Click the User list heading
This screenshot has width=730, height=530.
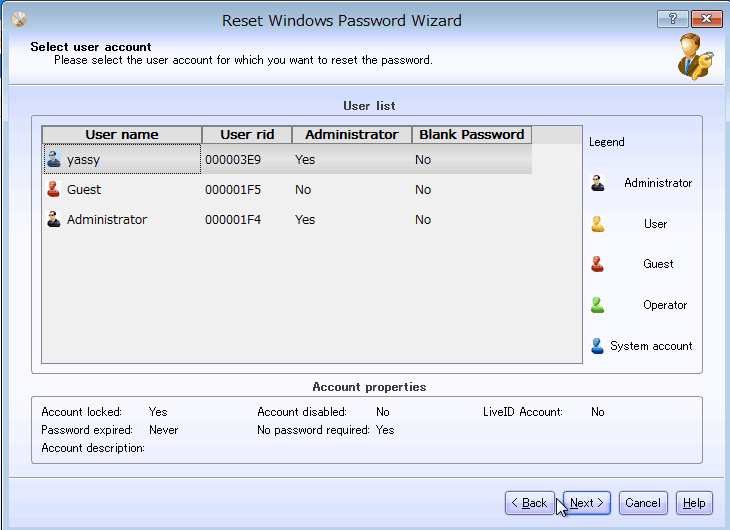pyautogui.click(x=369, y=106)
